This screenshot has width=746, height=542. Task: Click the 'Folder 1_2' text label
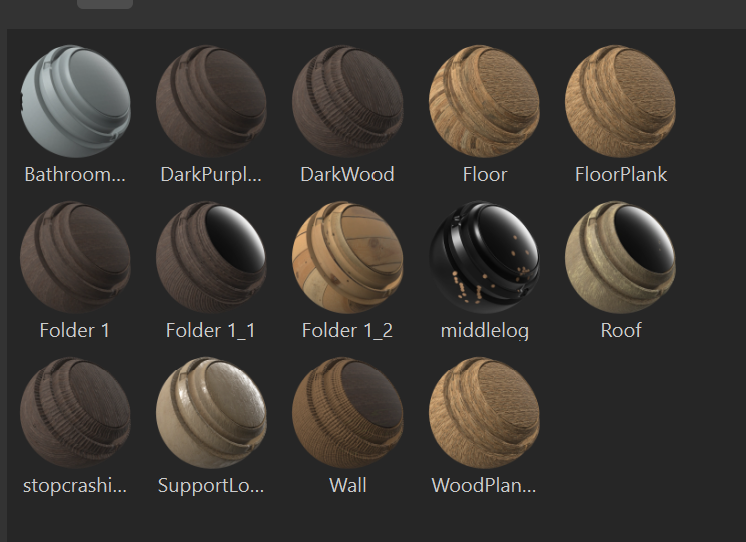coord(347,330)
